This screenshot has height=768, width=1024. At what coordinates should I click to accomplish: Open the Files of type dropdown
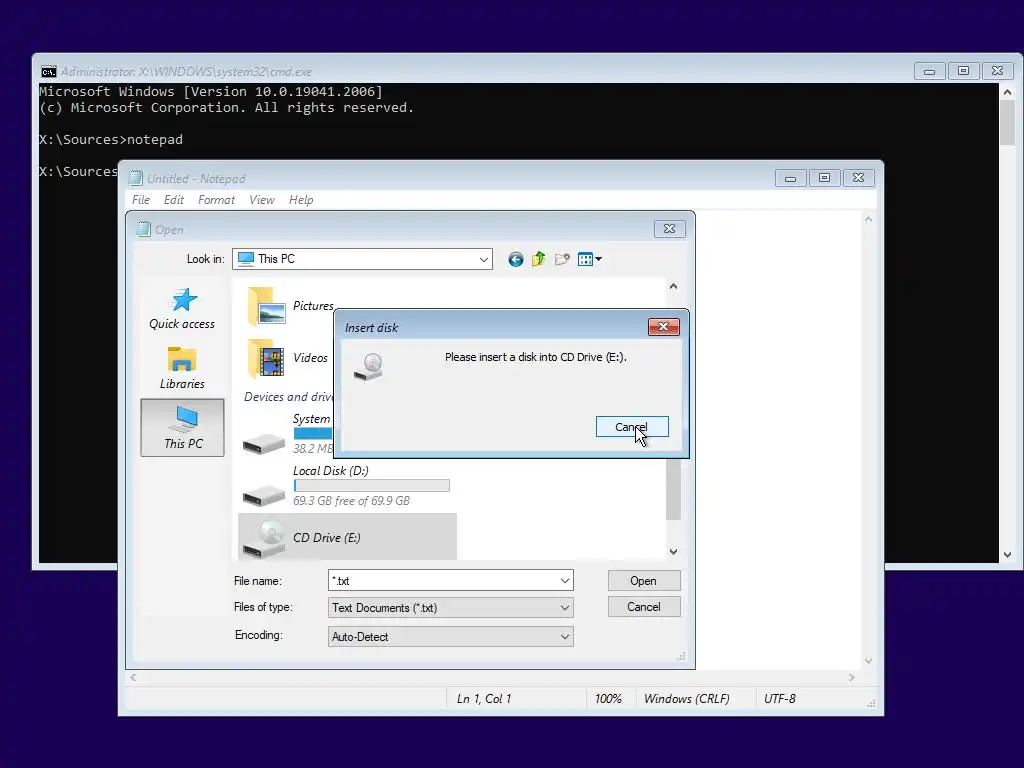[451, 608]
